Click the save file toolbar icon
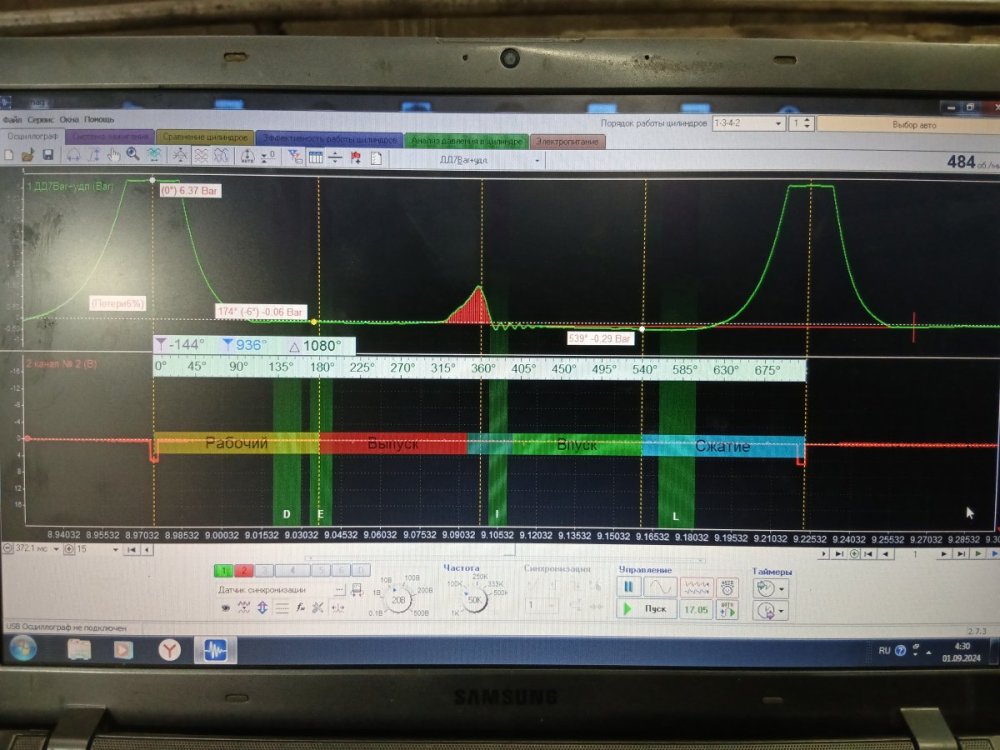This screenshot has width=1000, height=750. [x=47, y=156]
